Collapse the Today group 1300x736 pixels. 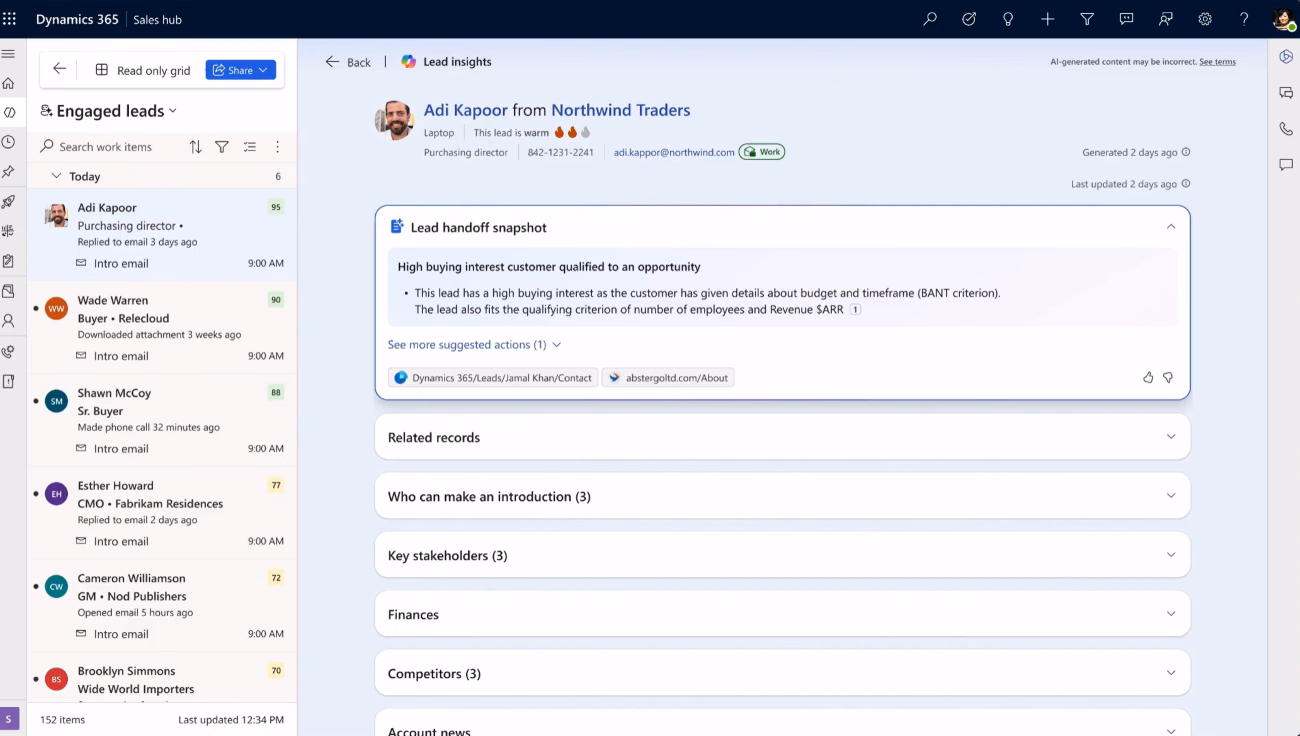point(57,176)
